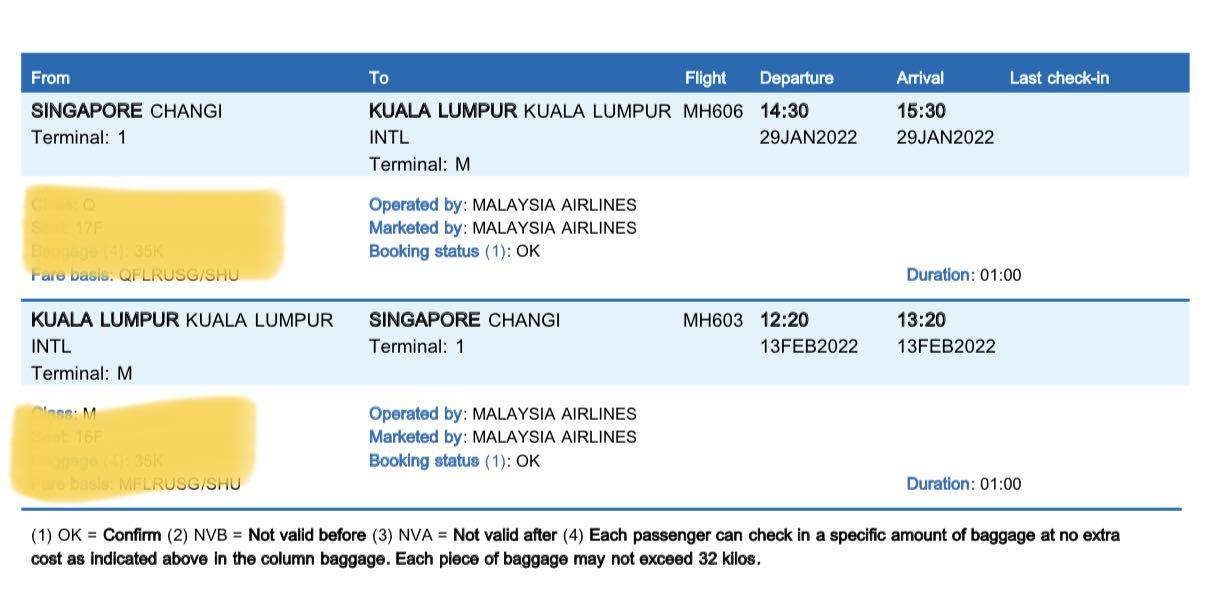This screenshot has width=1208, height=604.
Task: Select the "Flight" column header
Action: pos(705,78)
